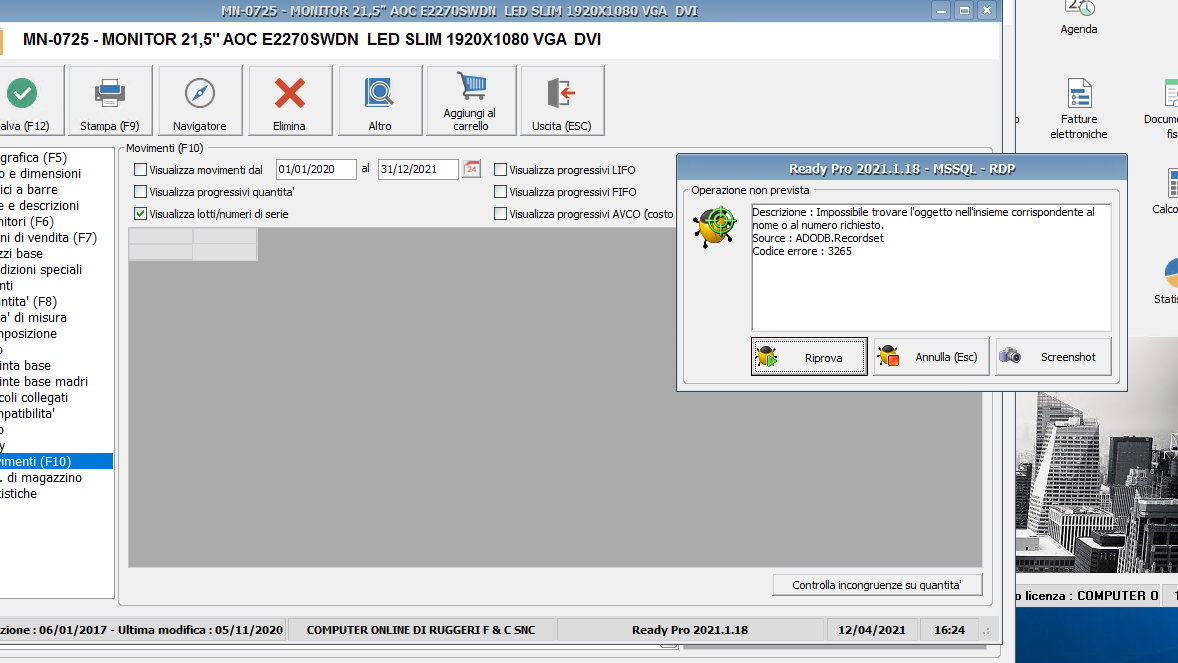This screenshot has height=663, width=1178.
Task: Add product via Aggiungi al carrello
Action: pos(471,100)
